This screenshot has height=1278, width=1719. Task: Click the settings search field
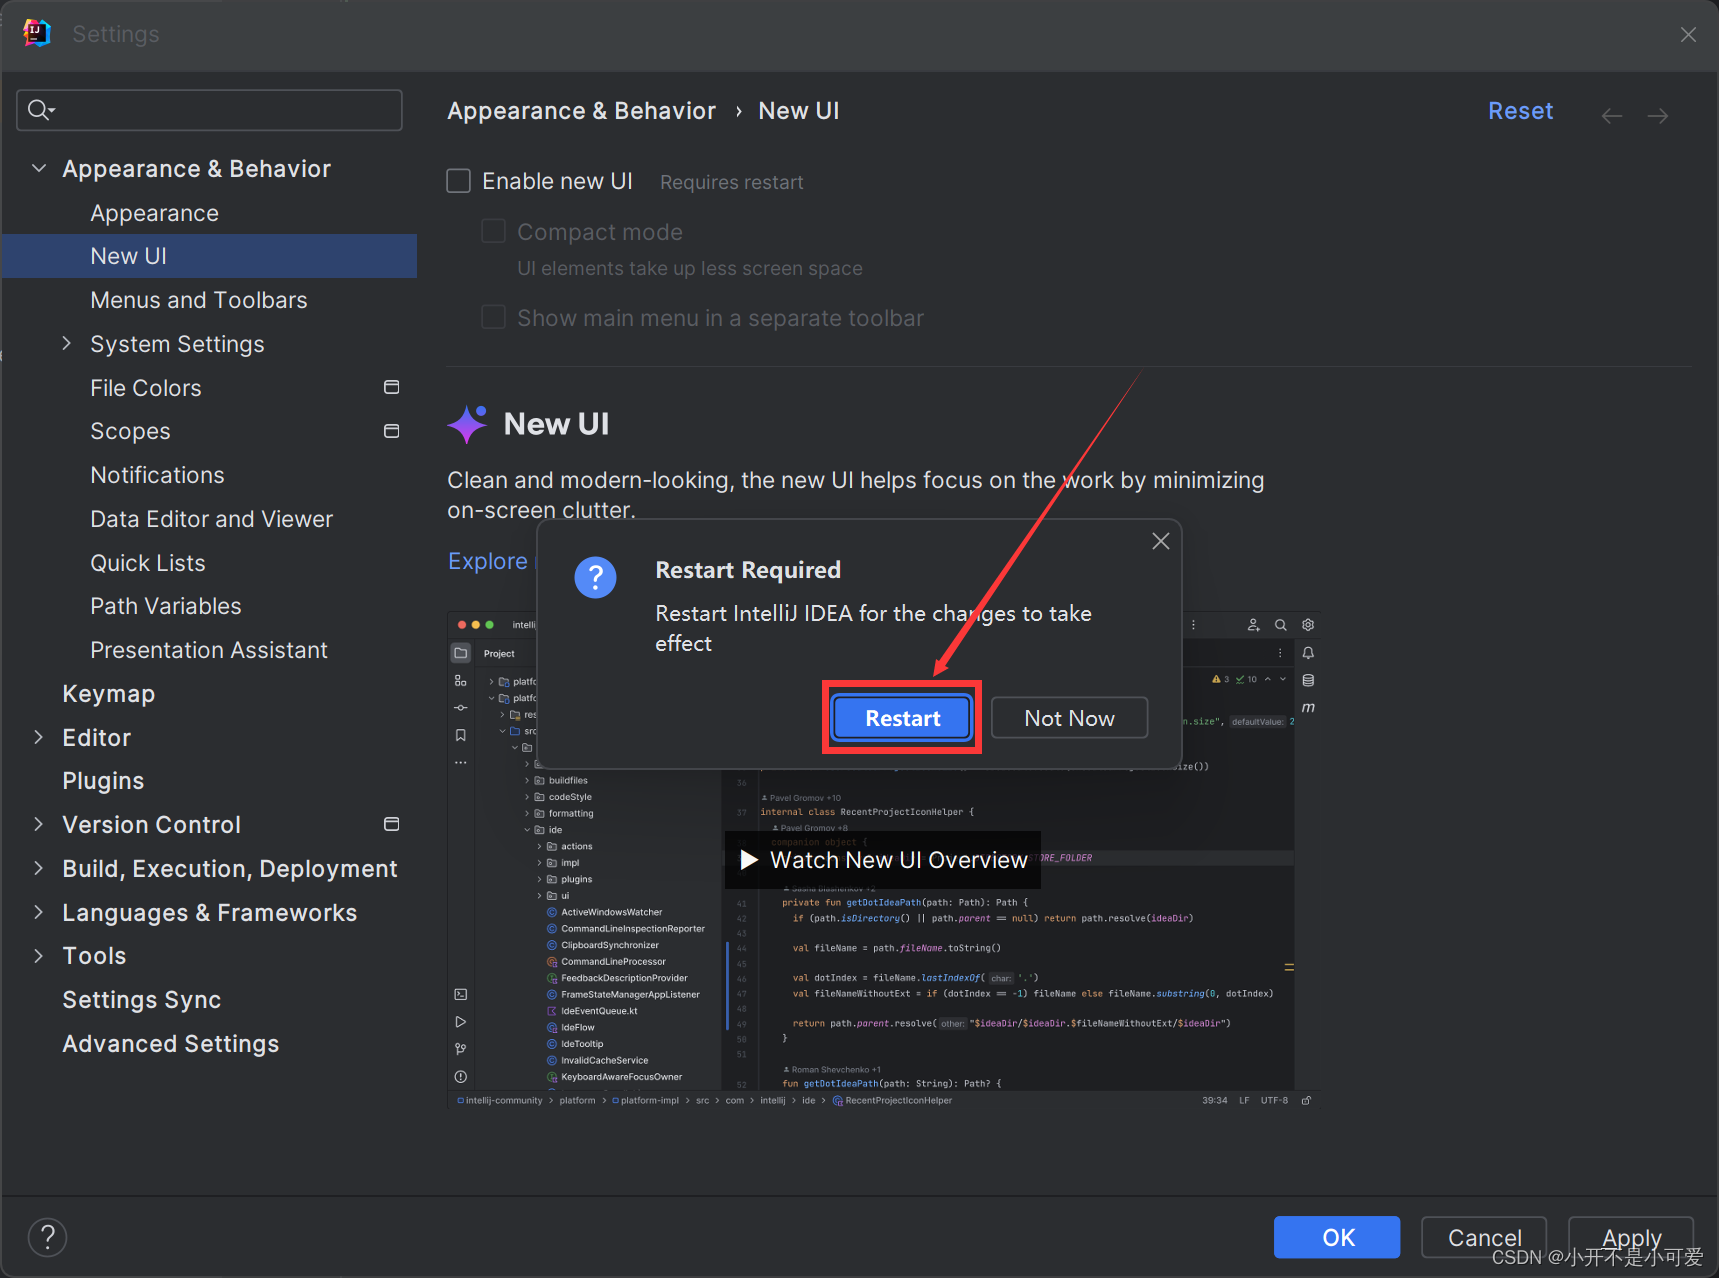tap(209, 110)
